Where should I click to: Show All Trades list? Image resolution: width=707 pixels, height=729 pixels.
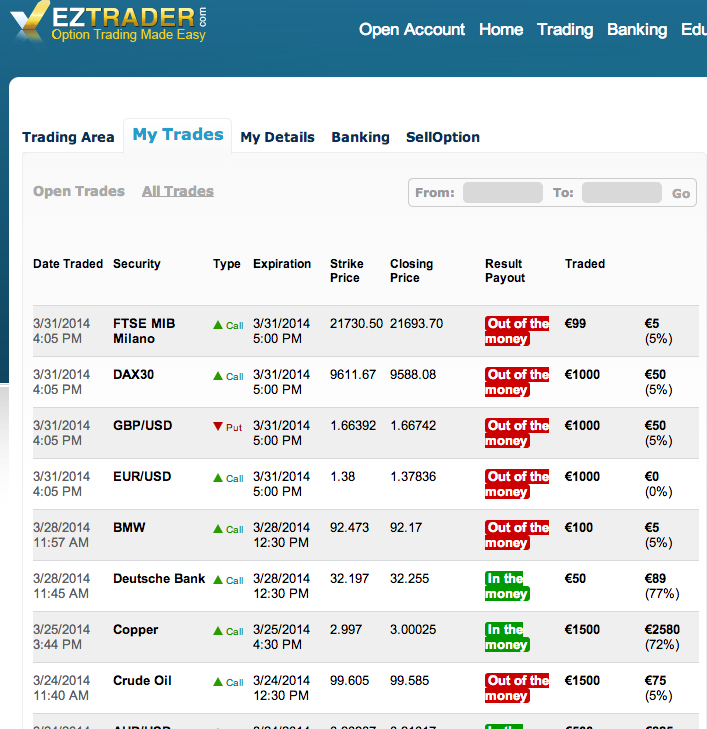(178, 191)
